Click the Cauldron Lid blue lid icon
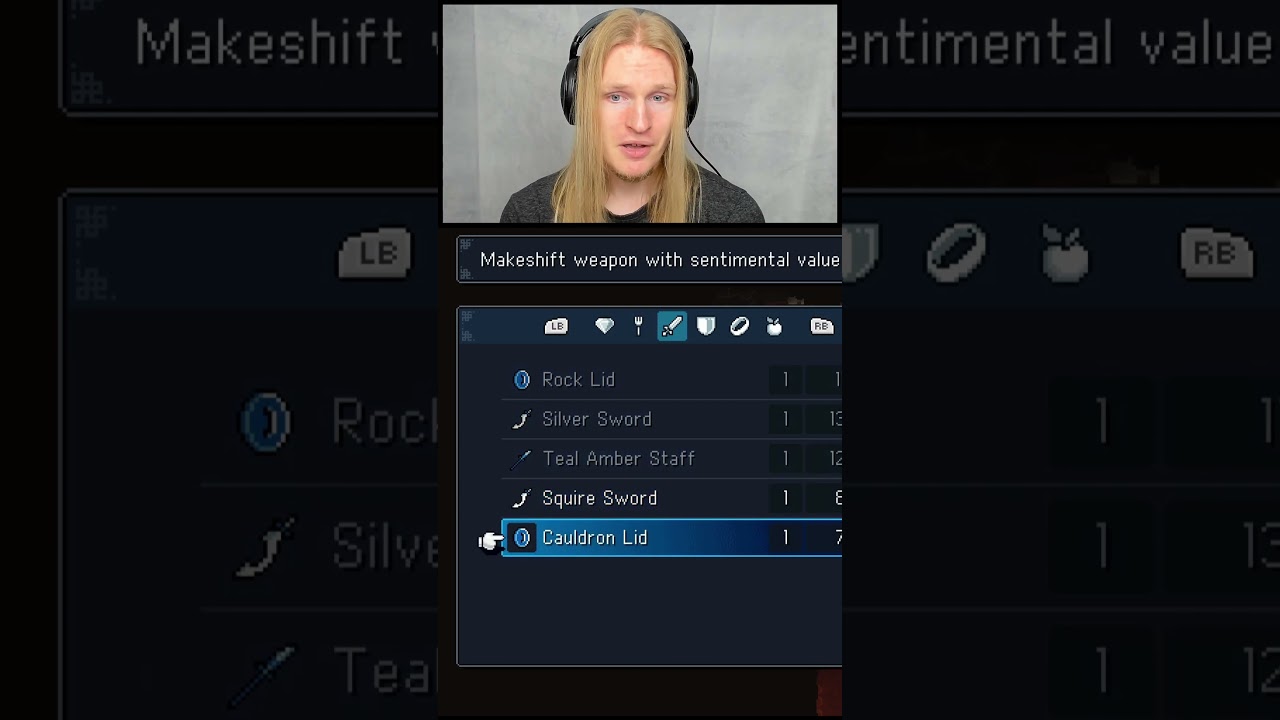This screenshot has width=1280, height=720. pos(522,538)
